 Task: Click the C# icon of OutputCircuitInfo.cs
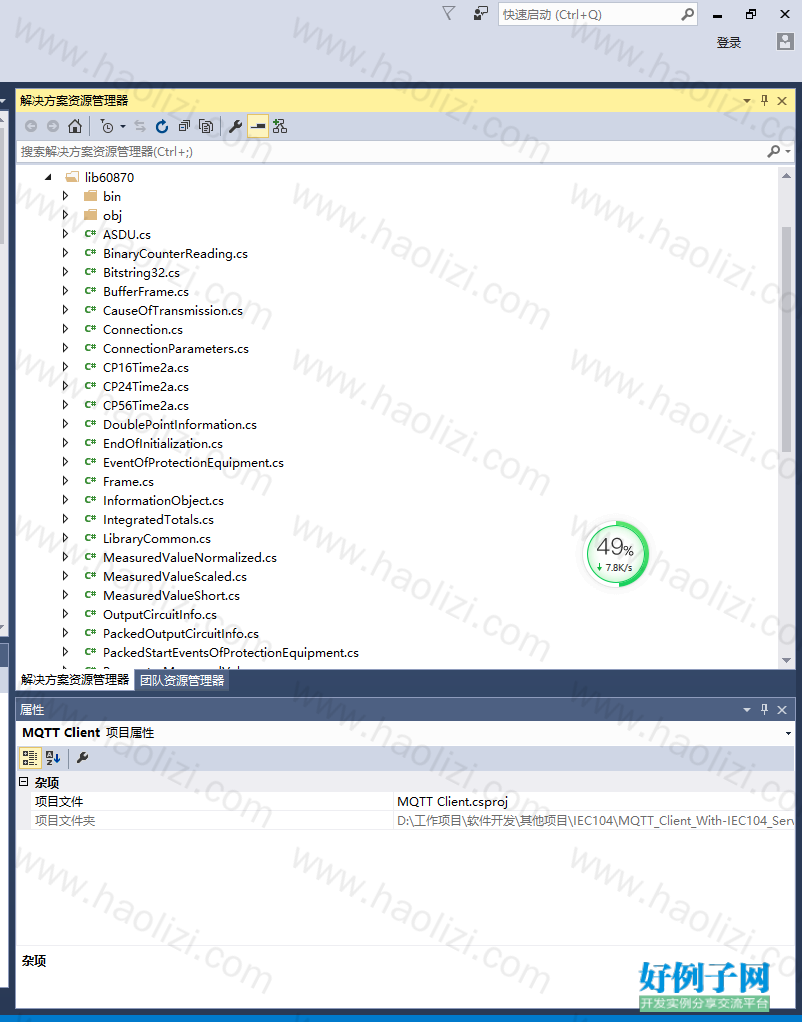(91, 613)
